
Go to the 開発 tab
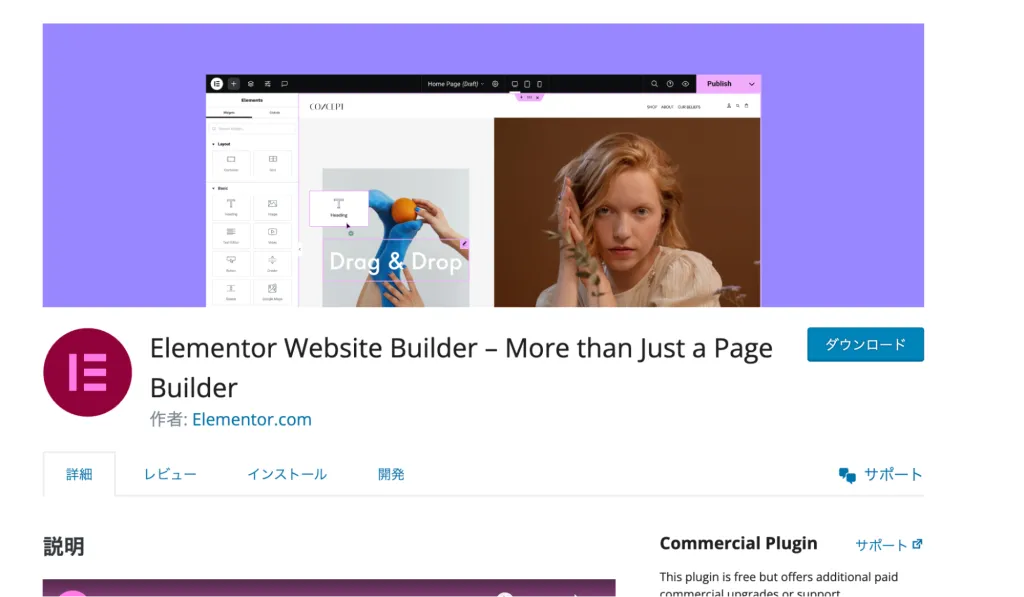[x=391, y=474]
